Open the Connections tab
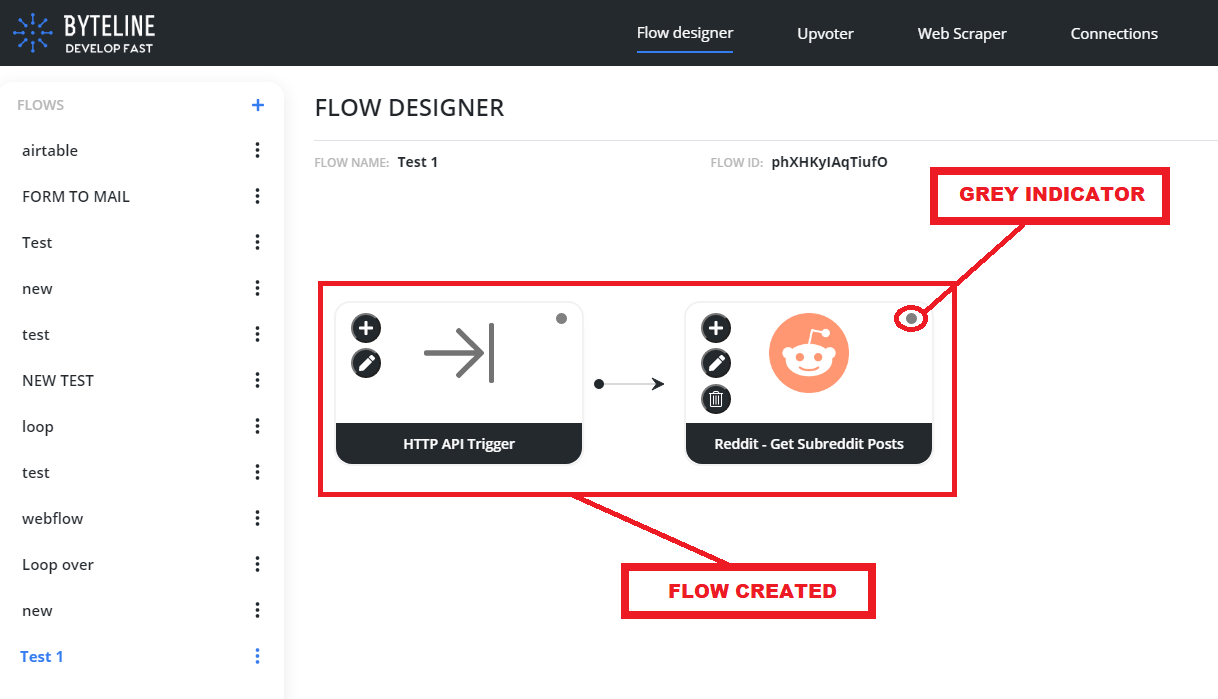 point(1114,33)
